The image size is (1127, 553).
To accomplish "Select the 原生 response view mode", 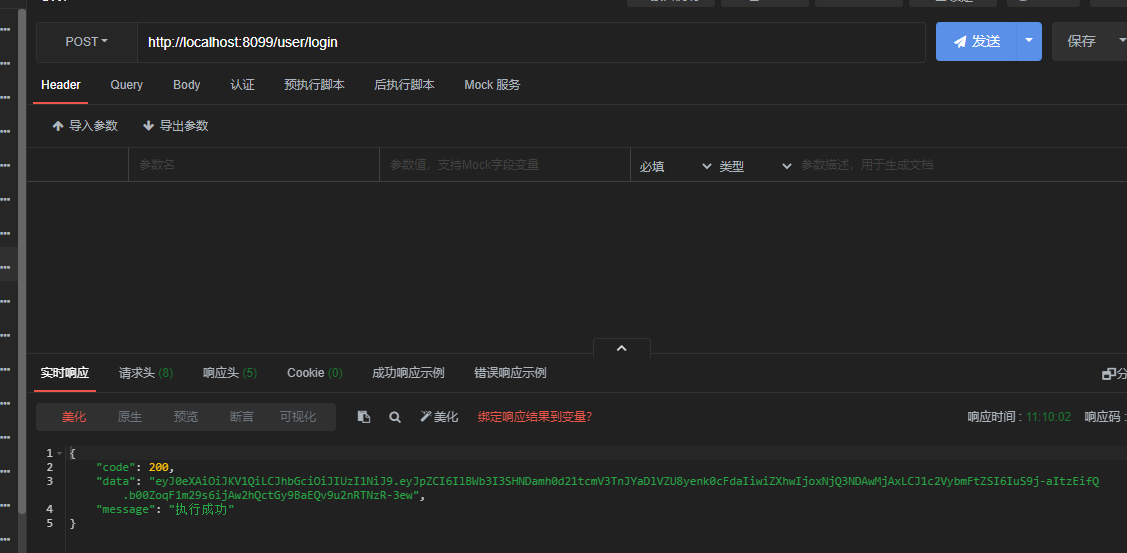I will (130, 416).
